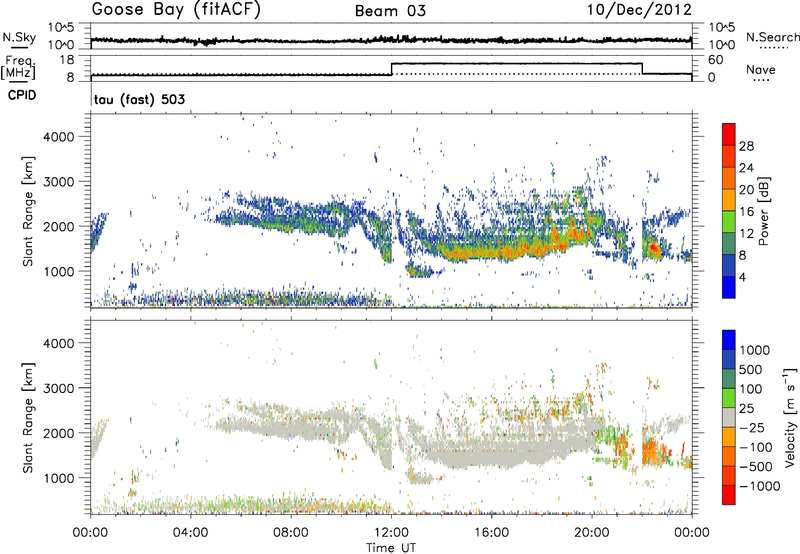Click the '20' value on power colorbar
The image size is (800, 554).
click(746, 190)
